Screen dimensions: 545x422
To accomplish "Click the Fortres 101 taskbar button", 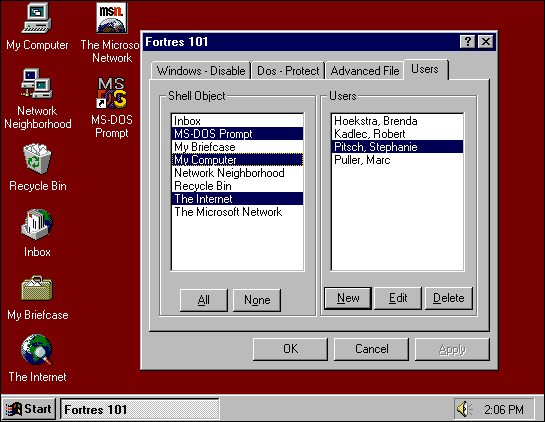I will [140, 409].
